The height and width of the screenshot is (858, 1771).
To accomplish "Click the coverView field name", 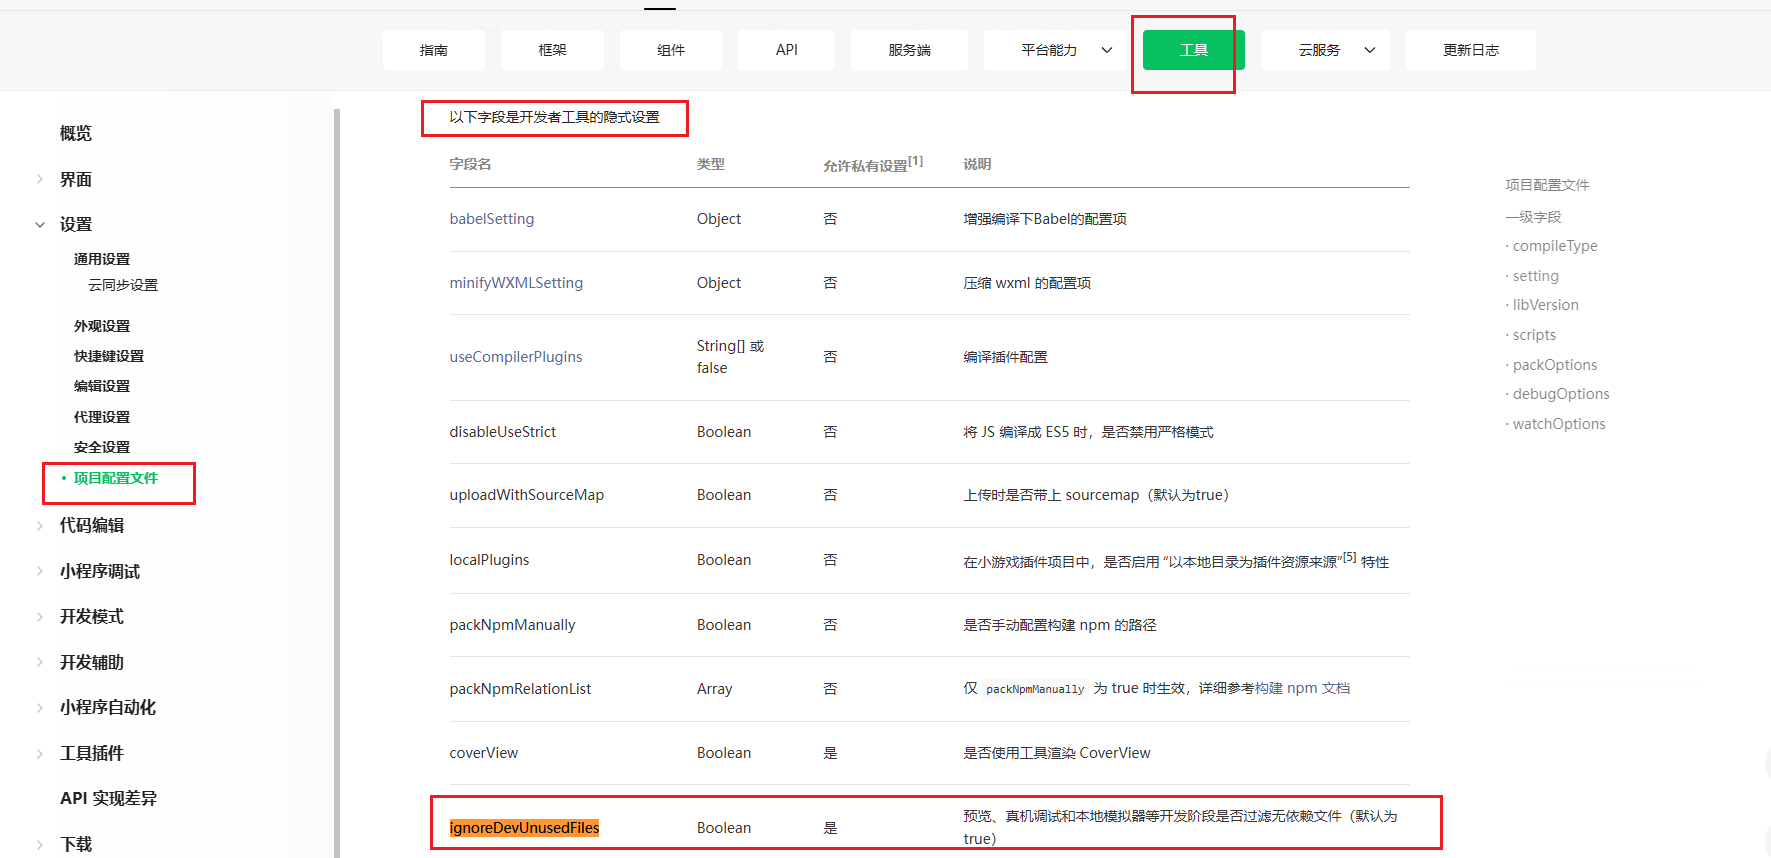I will [x=484, y=753].
